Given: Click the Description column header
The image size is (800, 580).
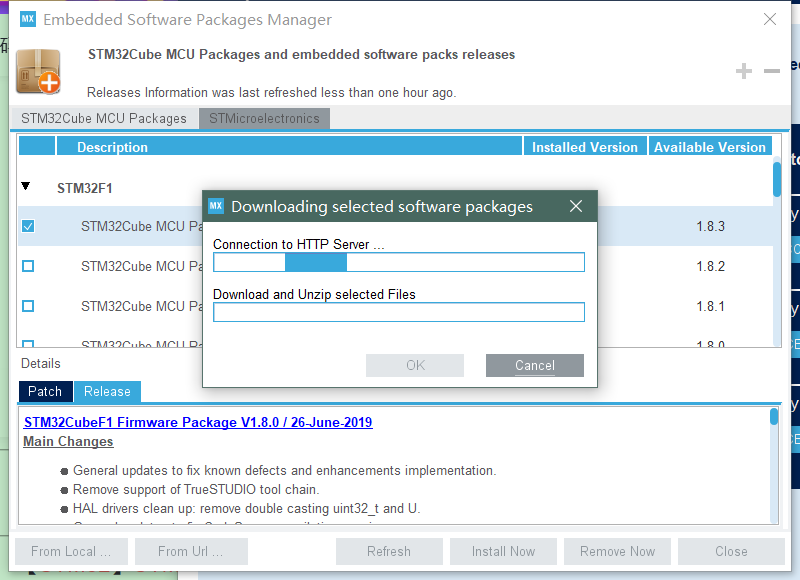Looking at the screenshot, I should [x=289, y=147].
